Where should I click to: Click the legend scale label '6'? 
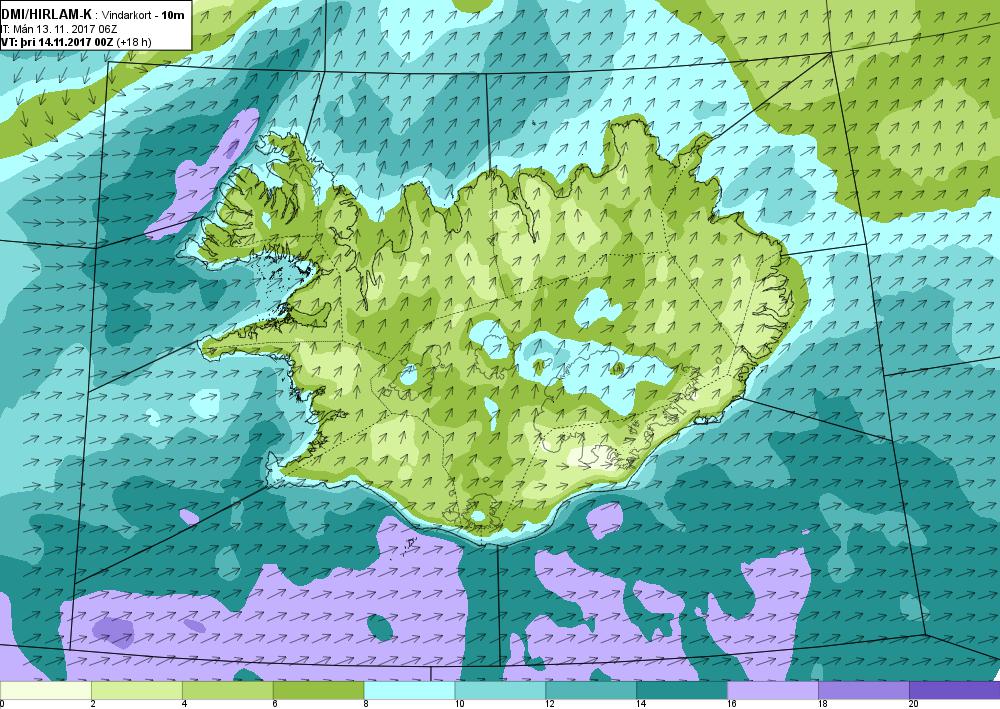click(276, 704)
